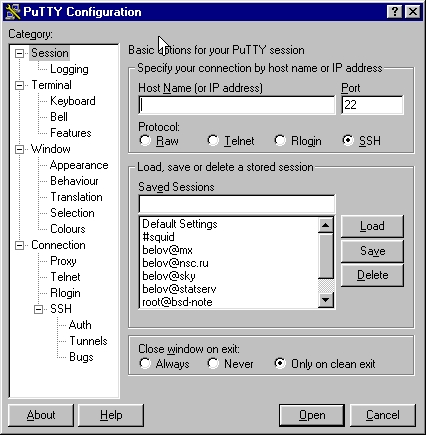
Task: Collapse the SSH subtree expander
Action: pos(38,309)
